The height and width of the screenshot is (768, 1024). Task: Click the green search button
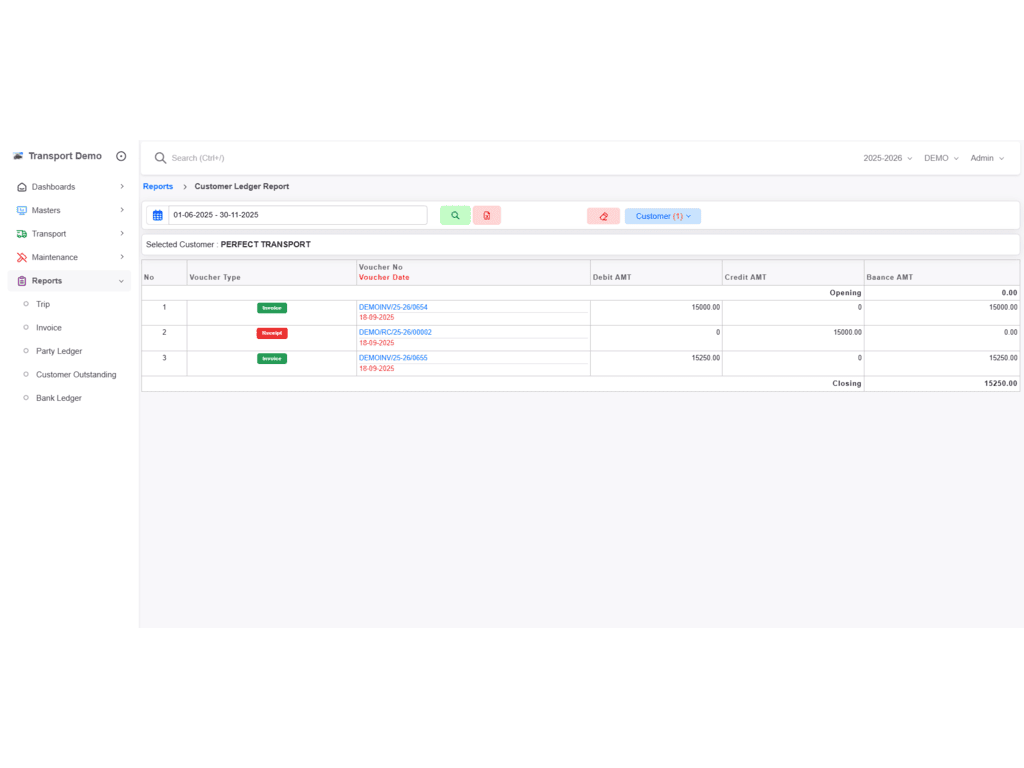pyautogui.click(x=455, y=215)
